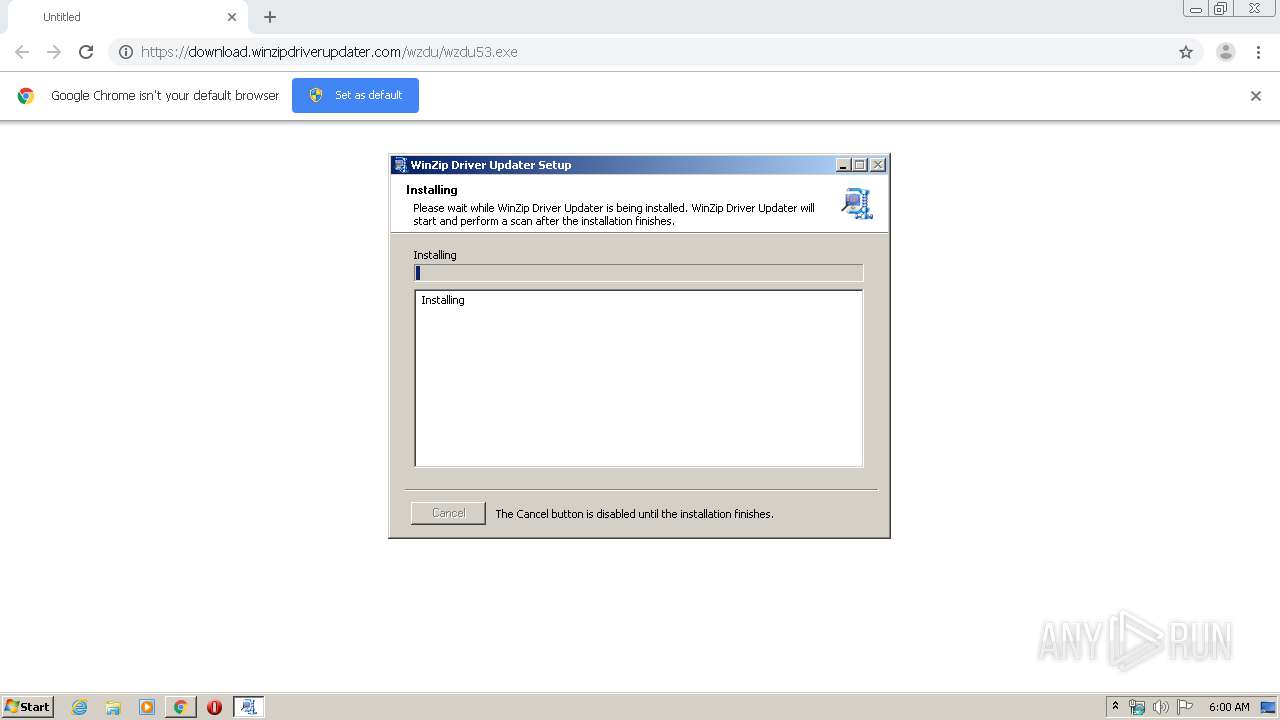This screenshot has height=720, width=1280.
Task: Bookmark this page with the star icon
Action: click(1186, 52)
